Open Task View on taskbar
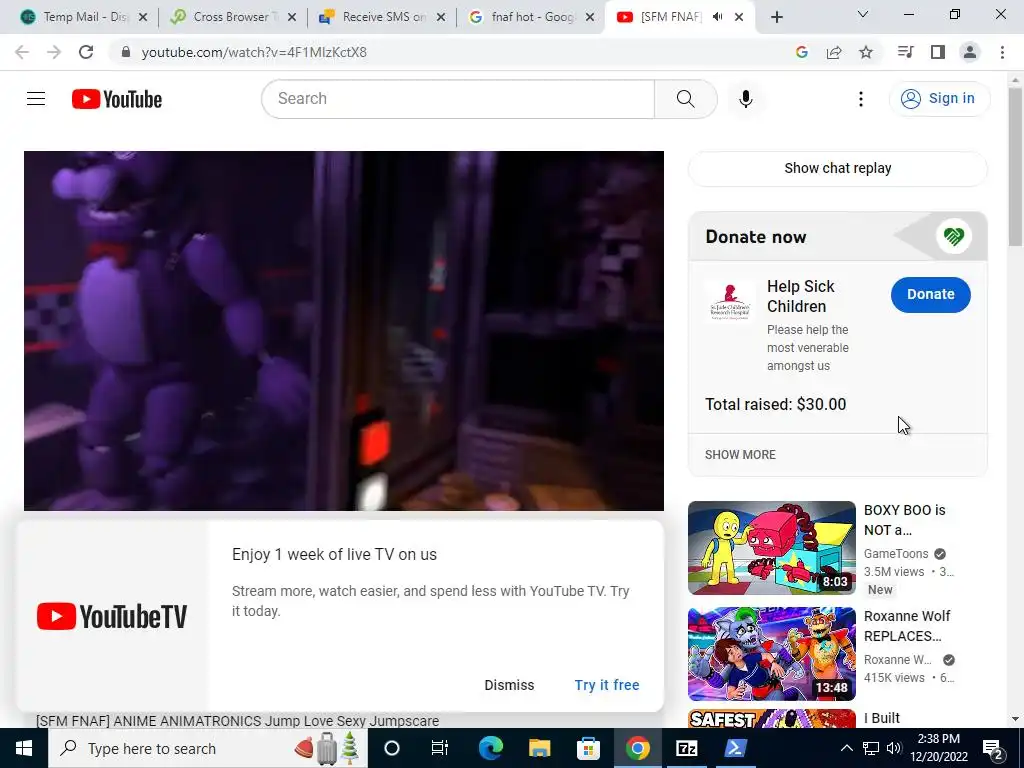The width and height of the screenshot is (1024, 768). coord(440,748)
